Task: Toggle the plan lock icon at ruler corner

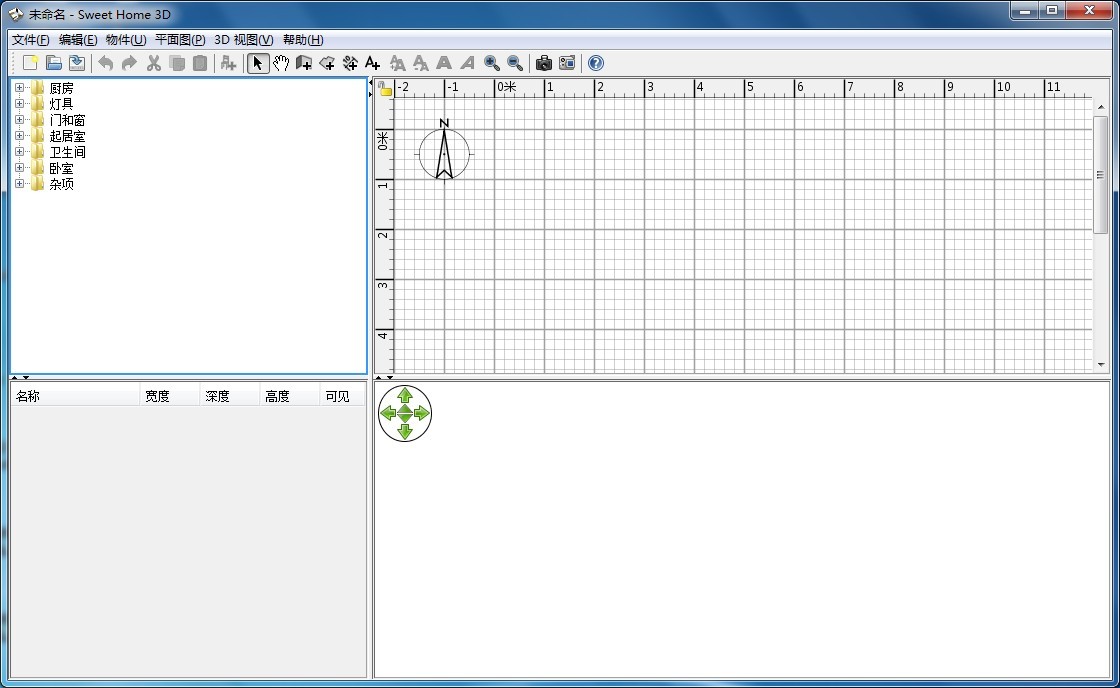Action: click(x=385, y=89)
